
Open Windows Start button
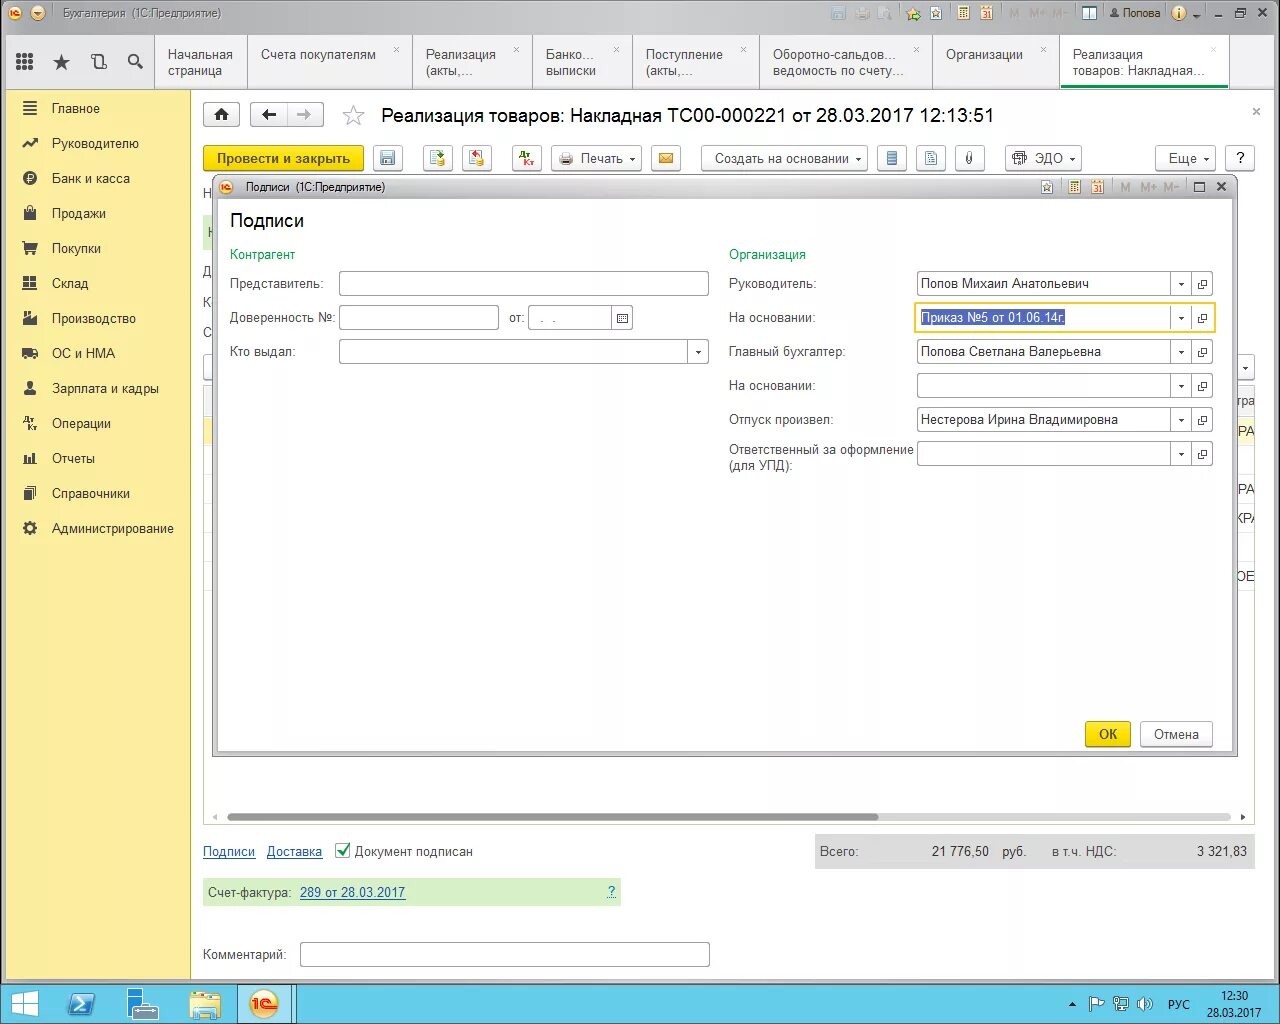[24, 1004]
